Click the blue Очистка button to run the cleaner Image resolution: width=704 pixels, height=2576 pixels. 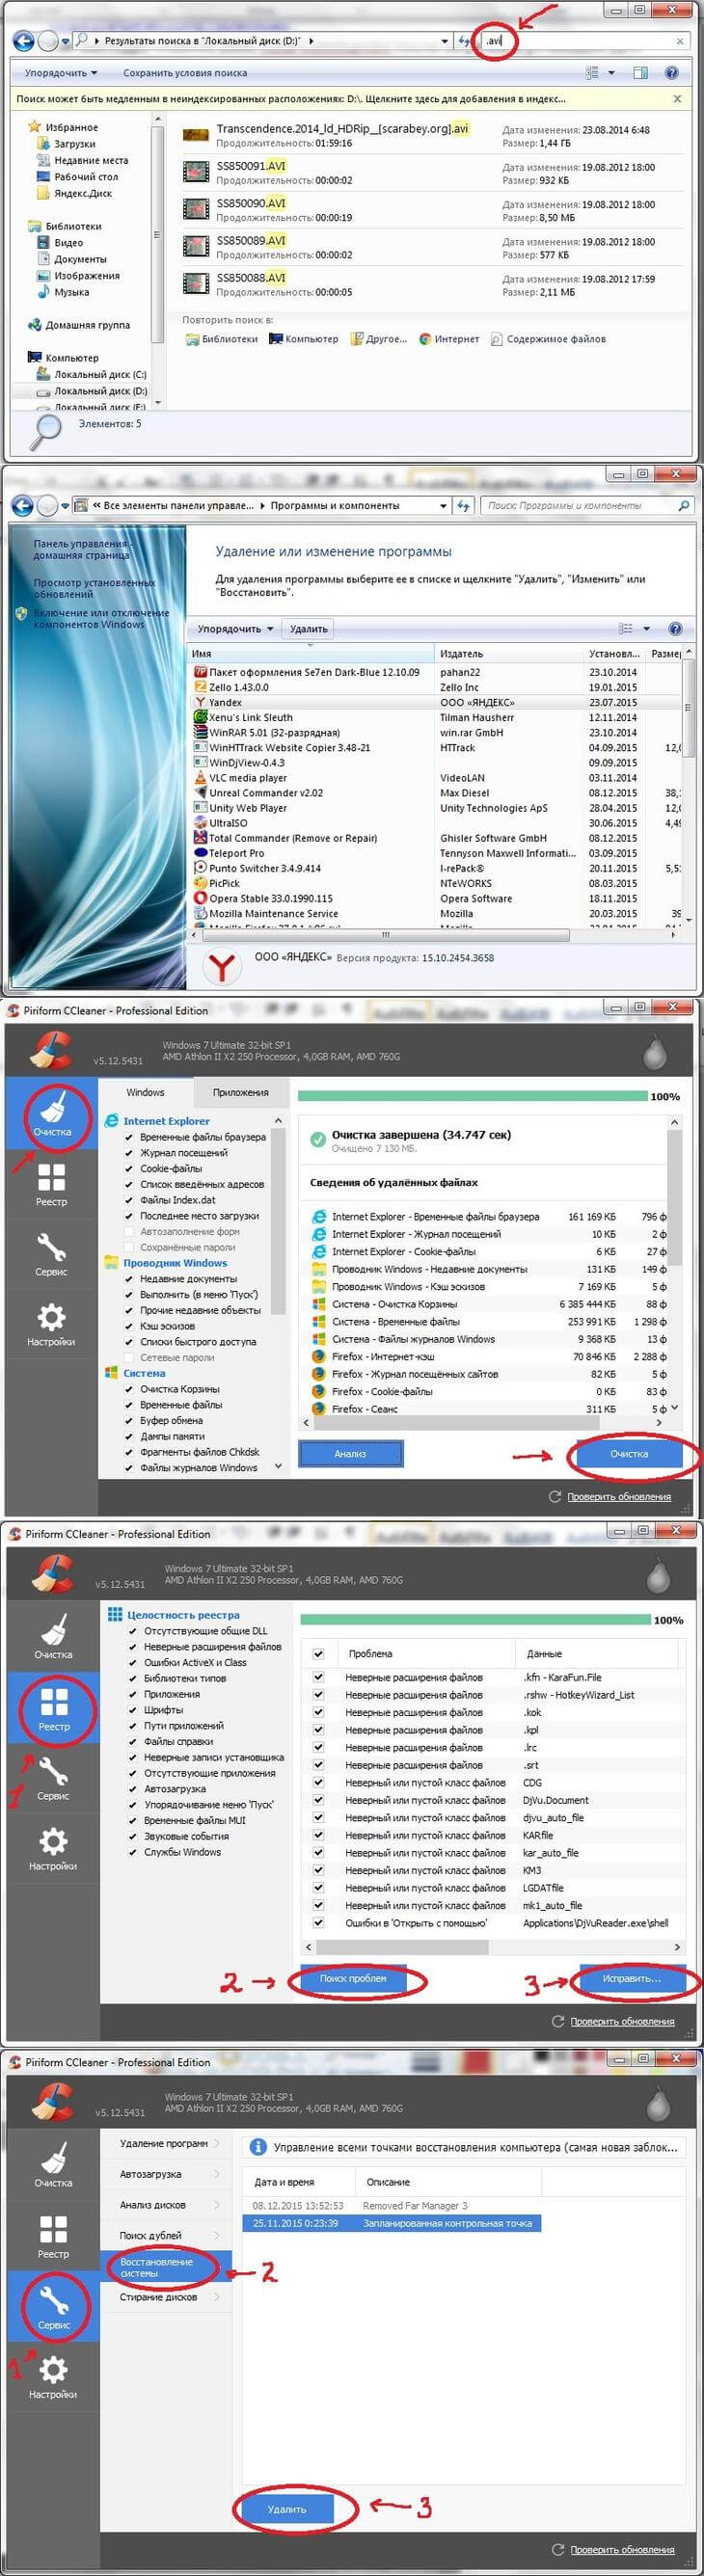click(x=629, y=1454)
